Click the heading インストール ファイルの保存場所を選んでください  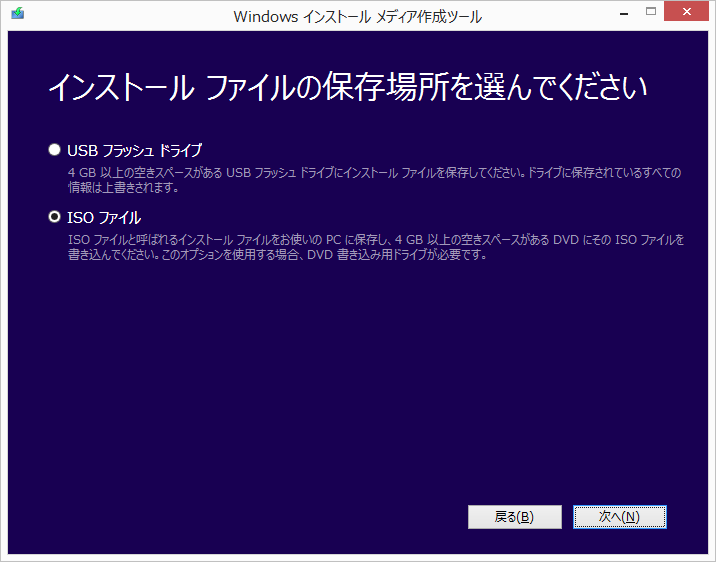348,87
